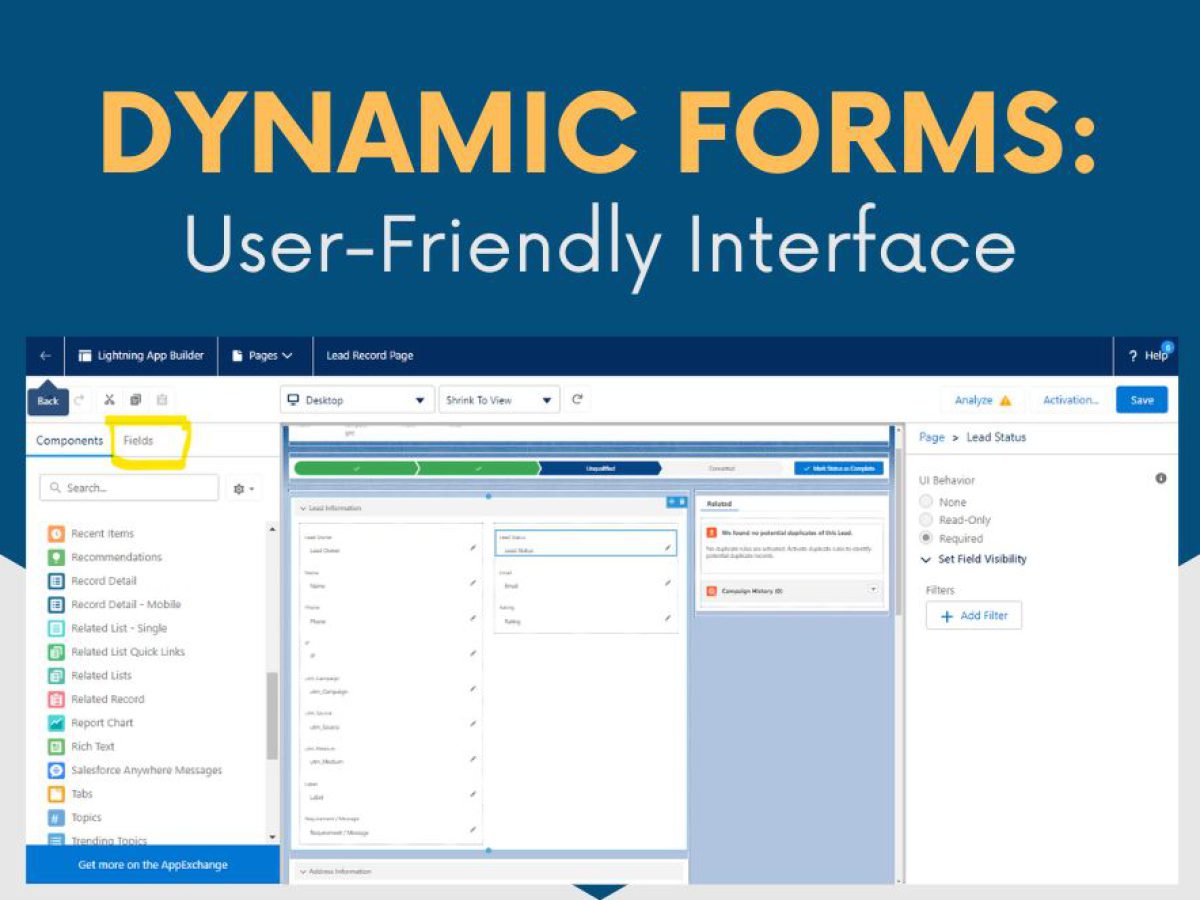Click the Rich Text component icon
Viewport: 1200px width, 900px height.
[x=56, y=747]
